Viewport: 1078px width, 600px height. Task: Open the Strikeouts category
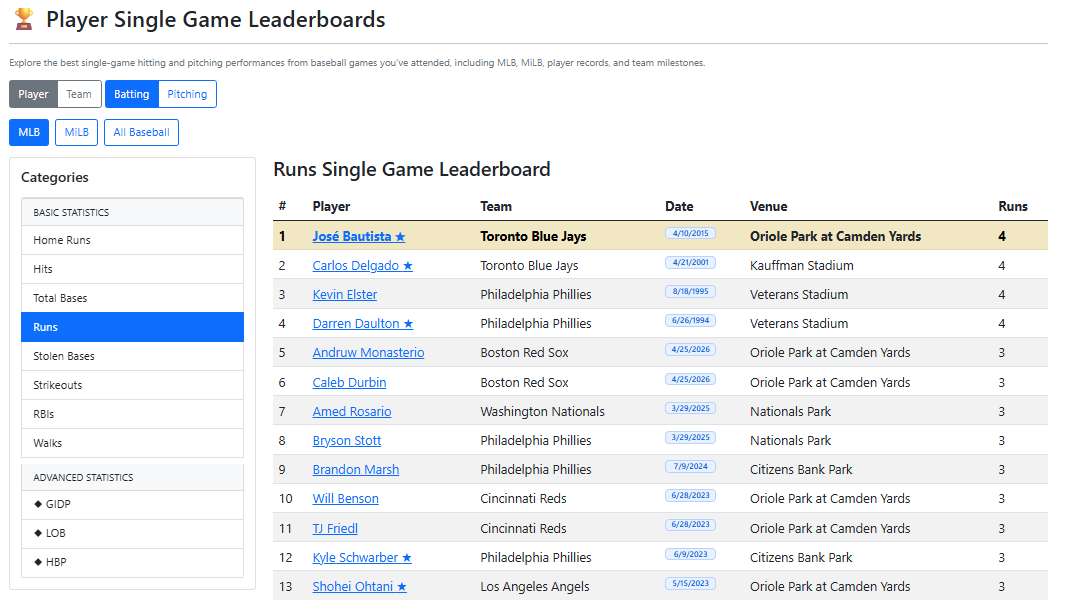coord(133,385)
